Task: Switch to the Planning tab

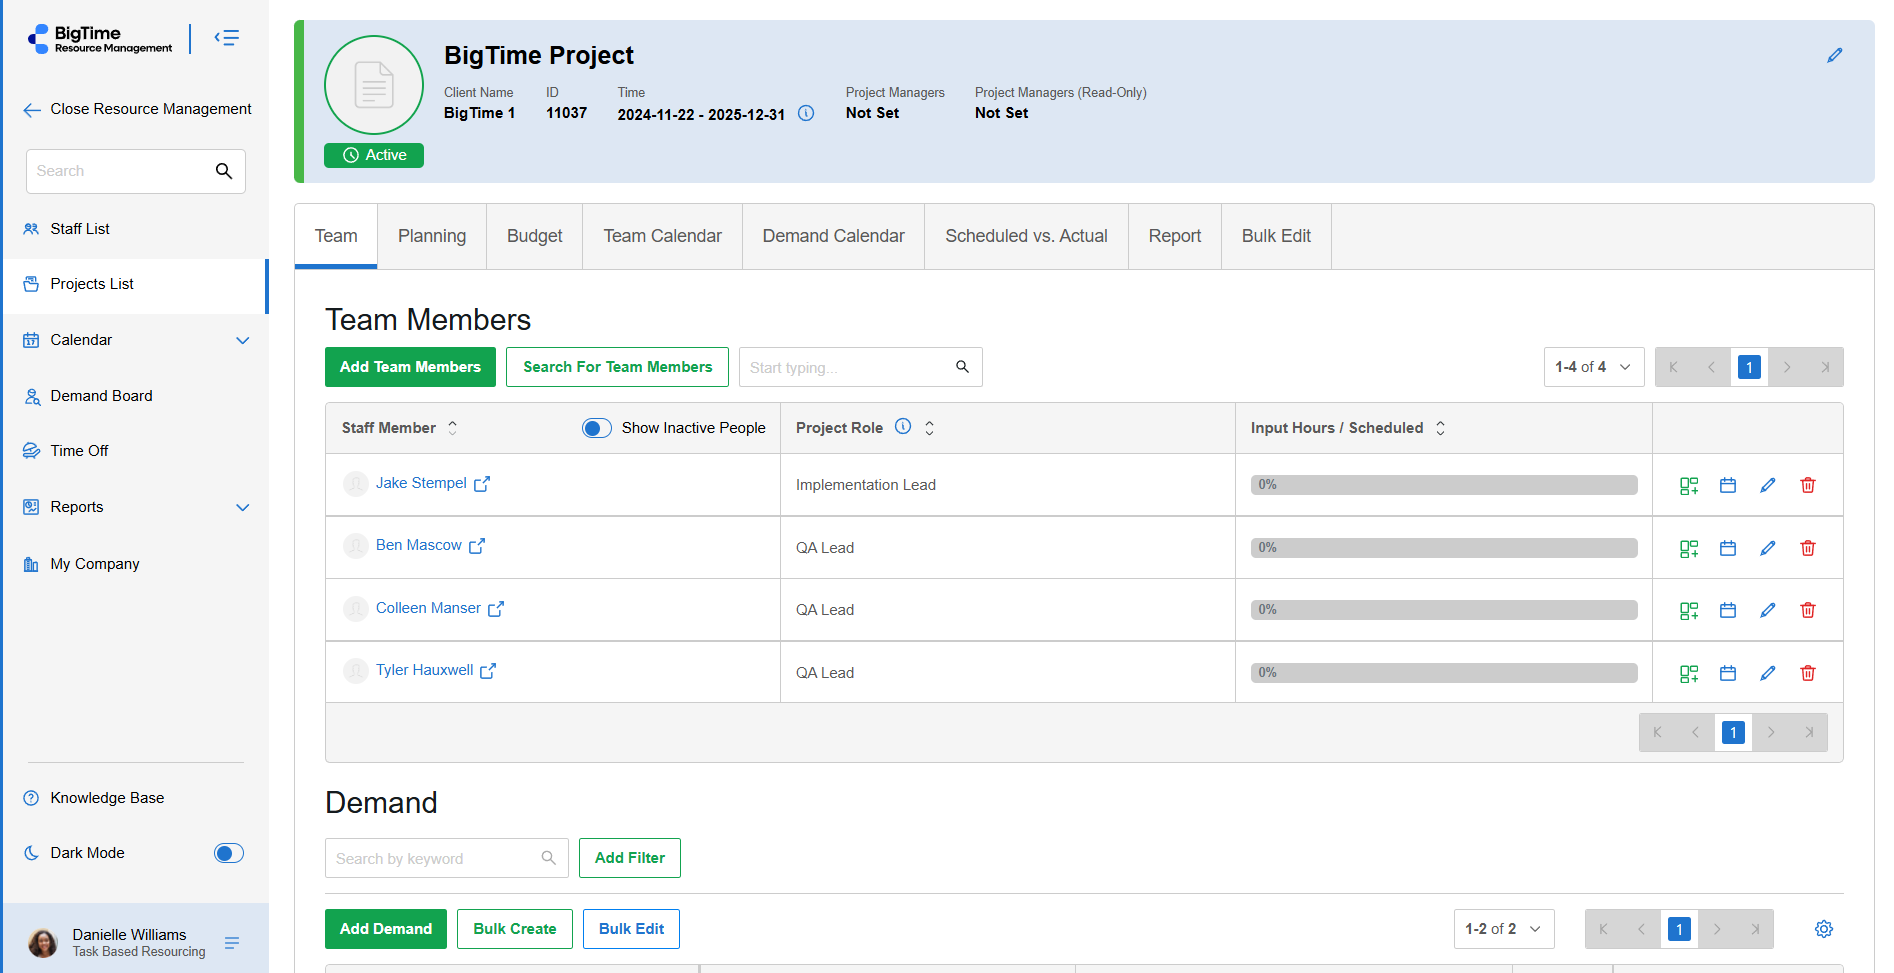Action: point(431,236)
